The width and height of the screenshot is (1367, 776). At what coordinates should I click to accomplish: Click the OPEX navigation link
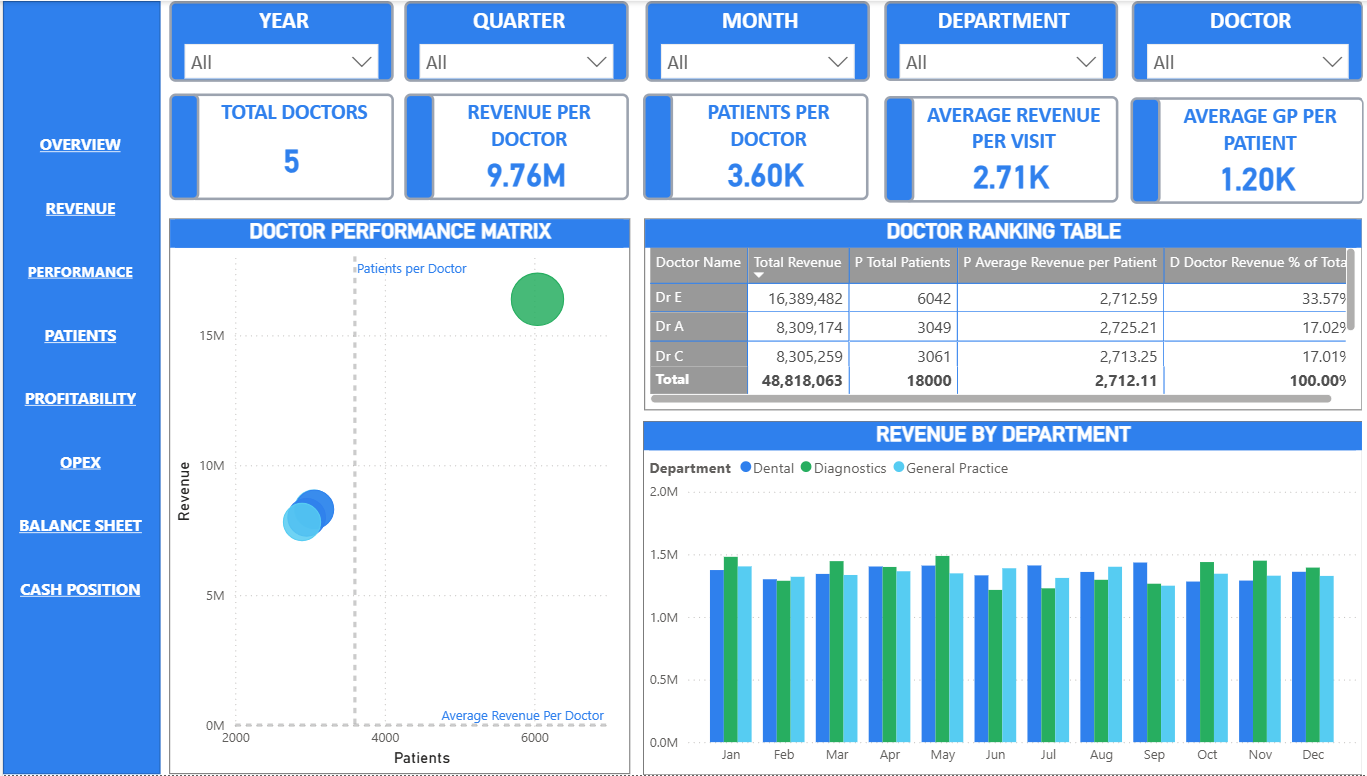(x=80, y=463)
